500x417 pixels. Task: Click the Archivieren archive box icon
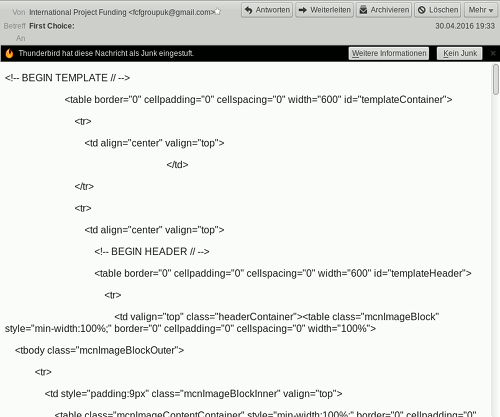pyautogui.click(x=363, y=10)
